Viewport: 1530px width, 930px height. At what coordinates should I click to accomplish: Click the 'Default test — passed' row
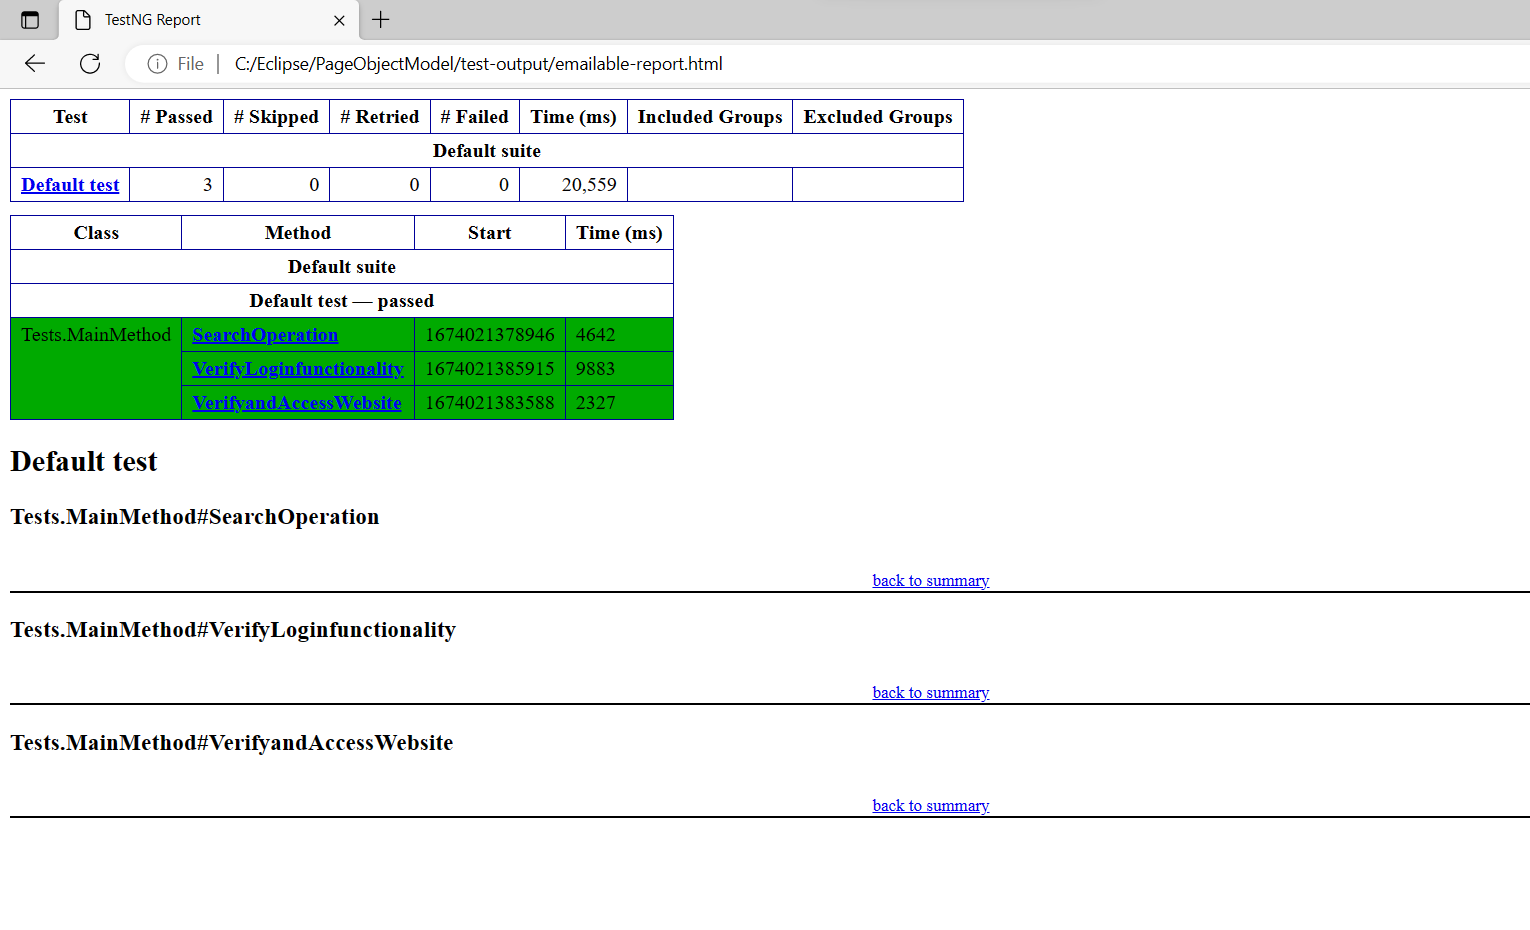(x=342, y=301)
